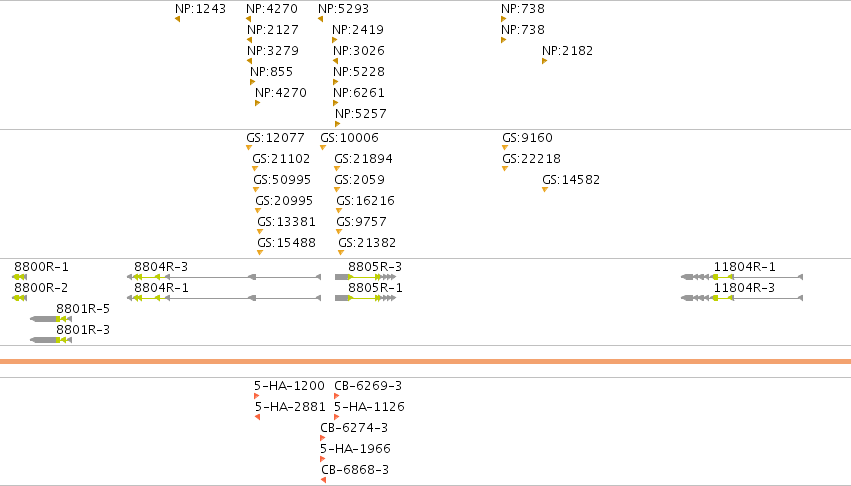Click the GS:50995 label
Viewport: 851px width, 486px height.
click(282, 180)
